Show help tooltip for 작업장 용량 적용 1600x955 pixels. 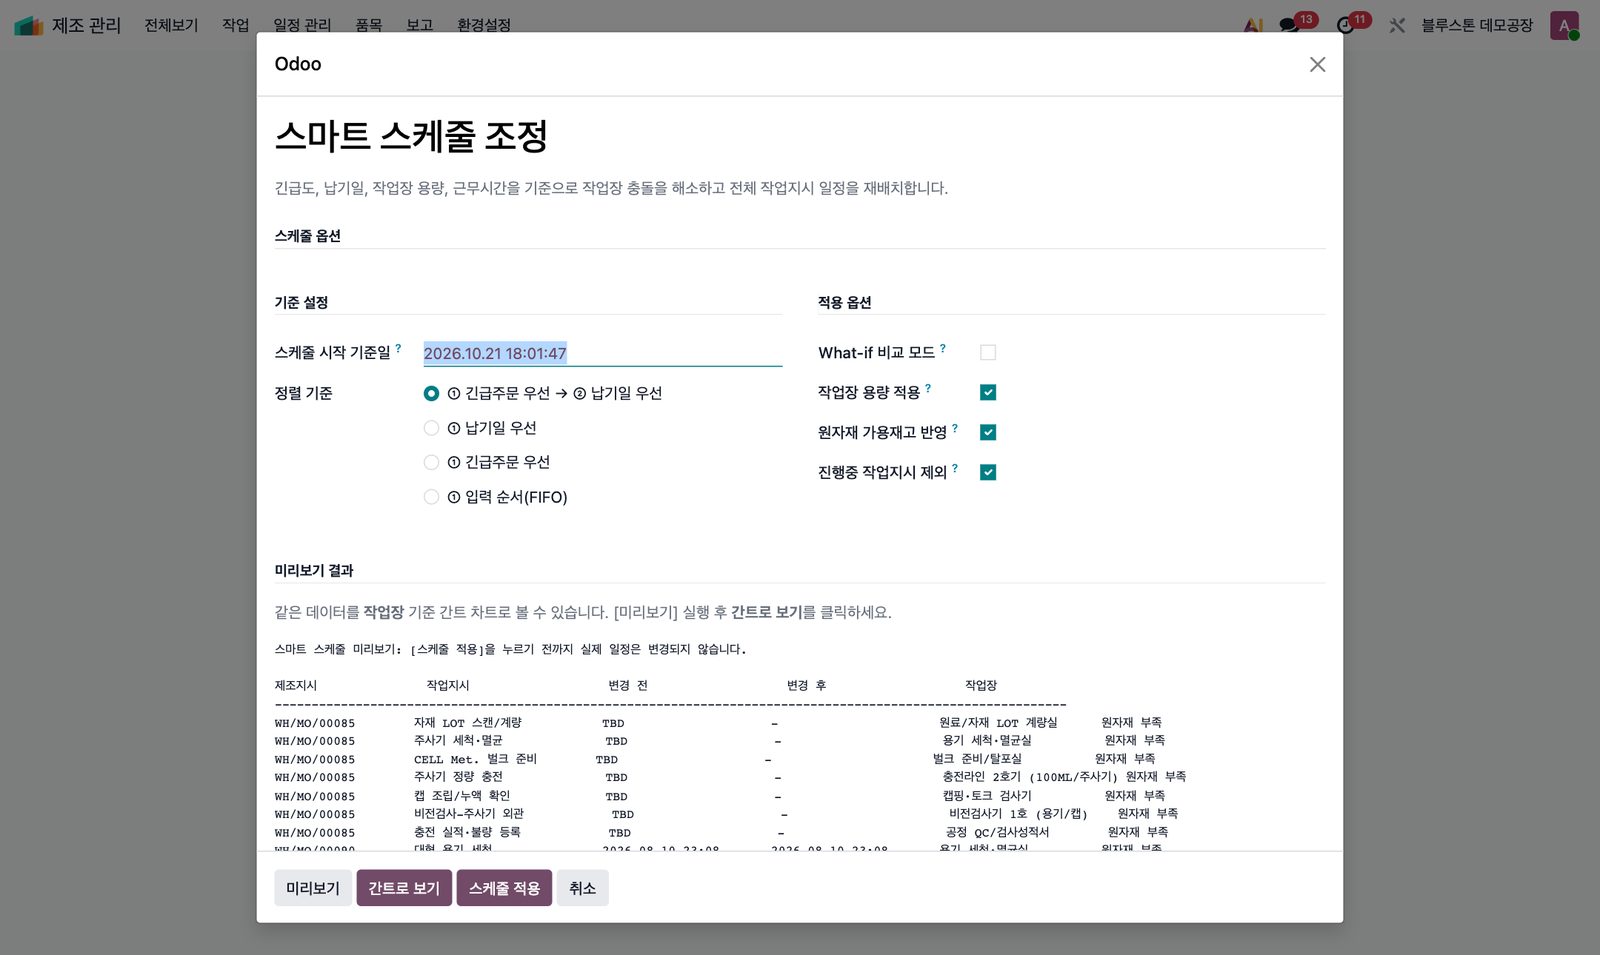(928, 388)
